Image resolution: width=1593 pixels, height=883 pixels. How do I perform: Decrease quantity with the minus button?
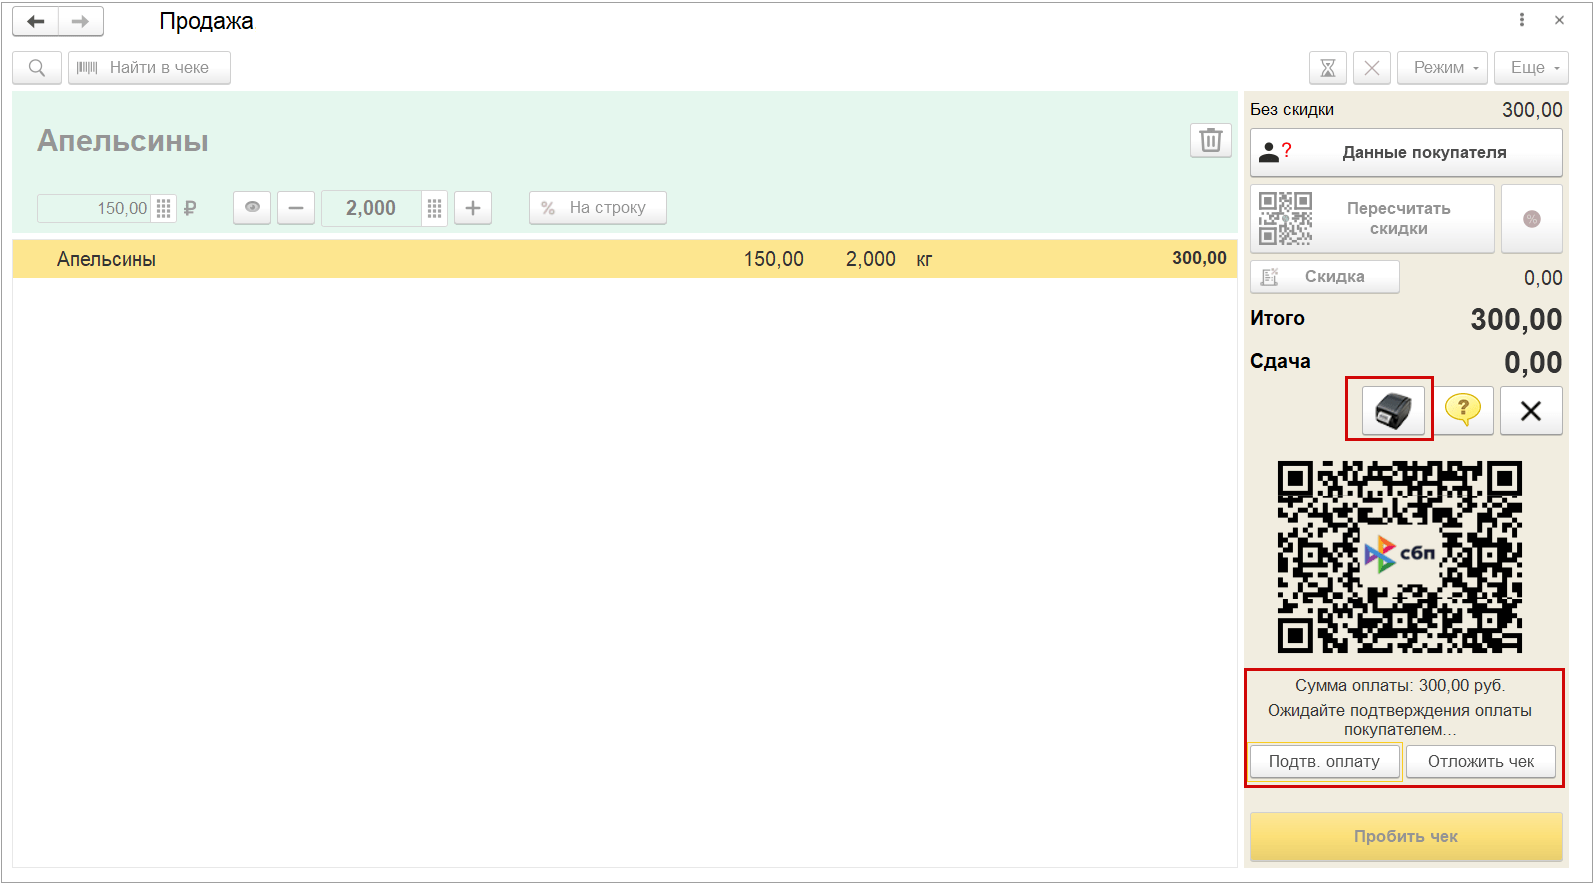(296, 208)
